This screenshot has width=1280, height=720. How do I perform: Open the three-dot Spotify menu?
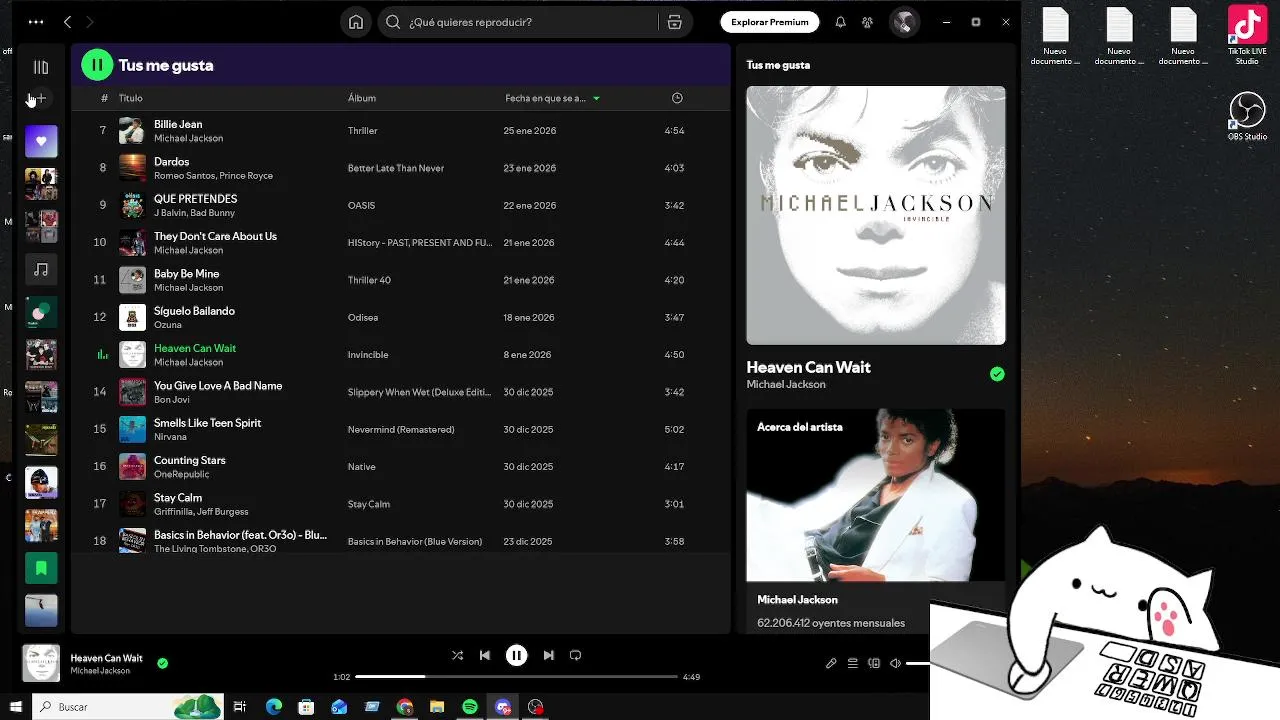(x=36, y=22)
